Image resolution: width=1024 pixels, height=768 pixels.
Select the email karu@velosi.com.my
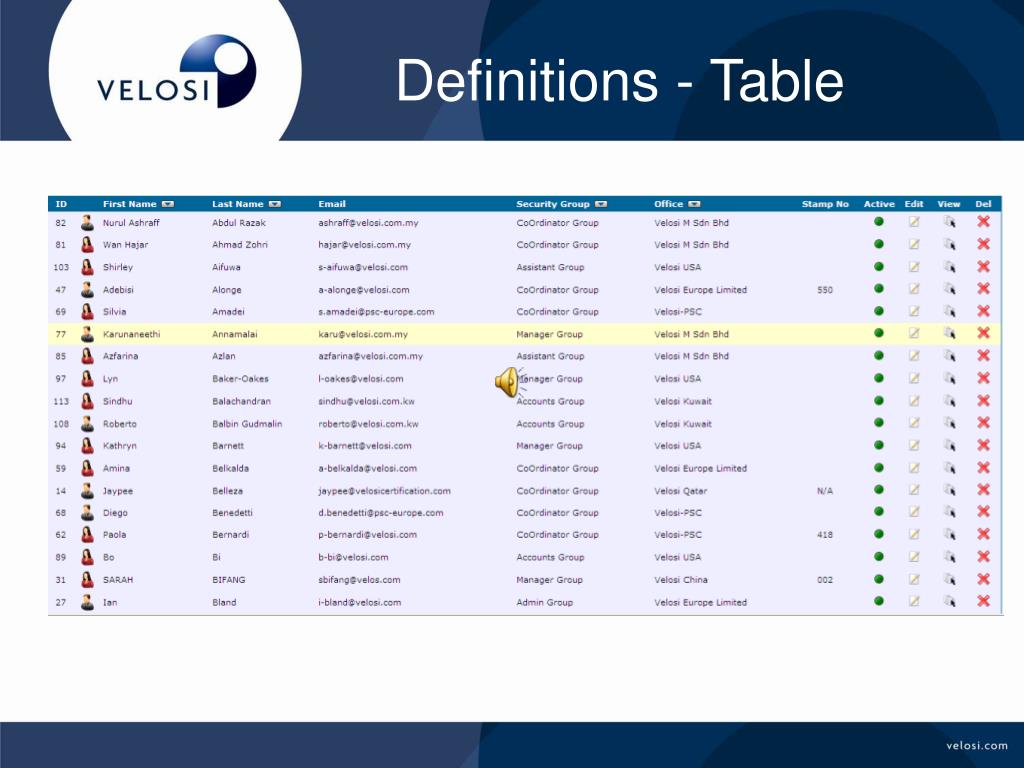click(363, 334)
